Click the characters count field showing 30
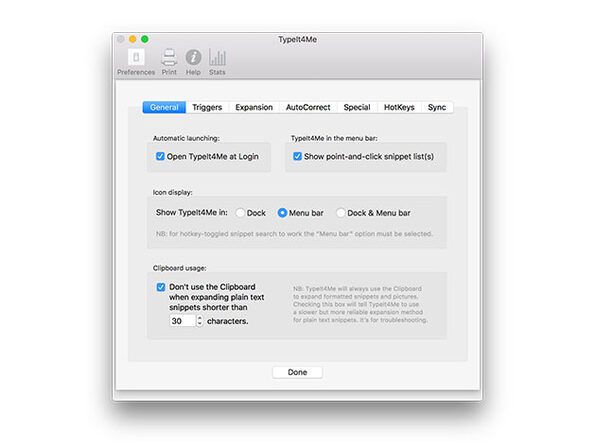Screen dimensions: 596x447 click(182, 321)
